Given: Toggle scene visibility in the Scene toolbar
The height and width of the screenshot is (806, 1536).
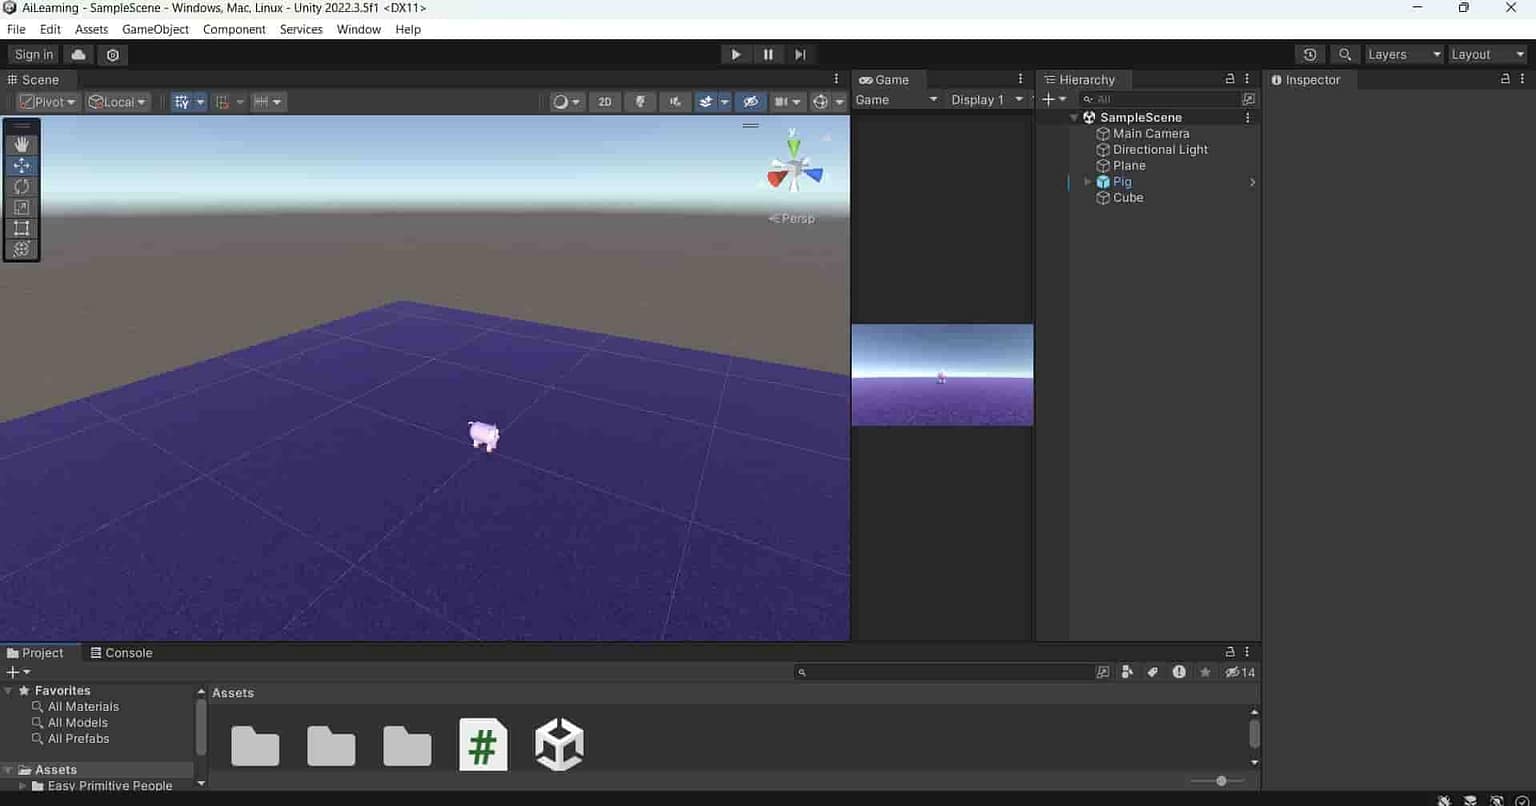Looking at the screenshot, I should (750, 101).
